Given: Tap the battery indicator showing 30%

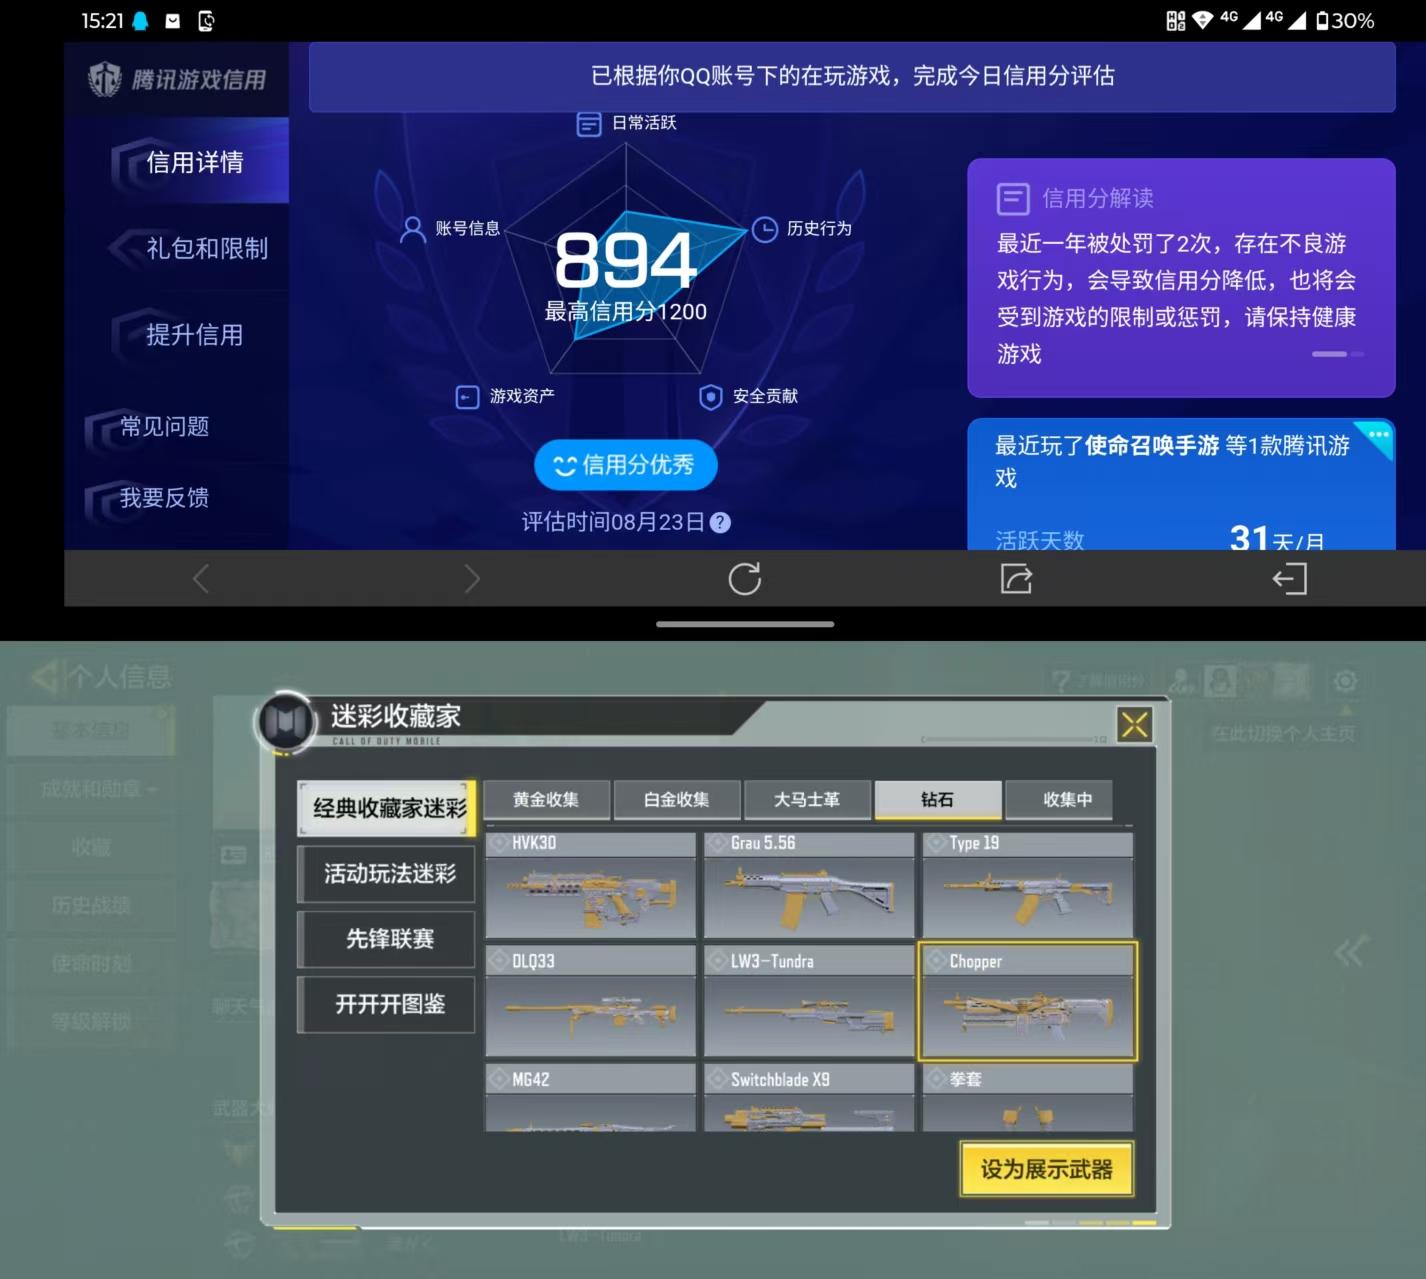Looking at the screenshot, I should [1344, 21].
